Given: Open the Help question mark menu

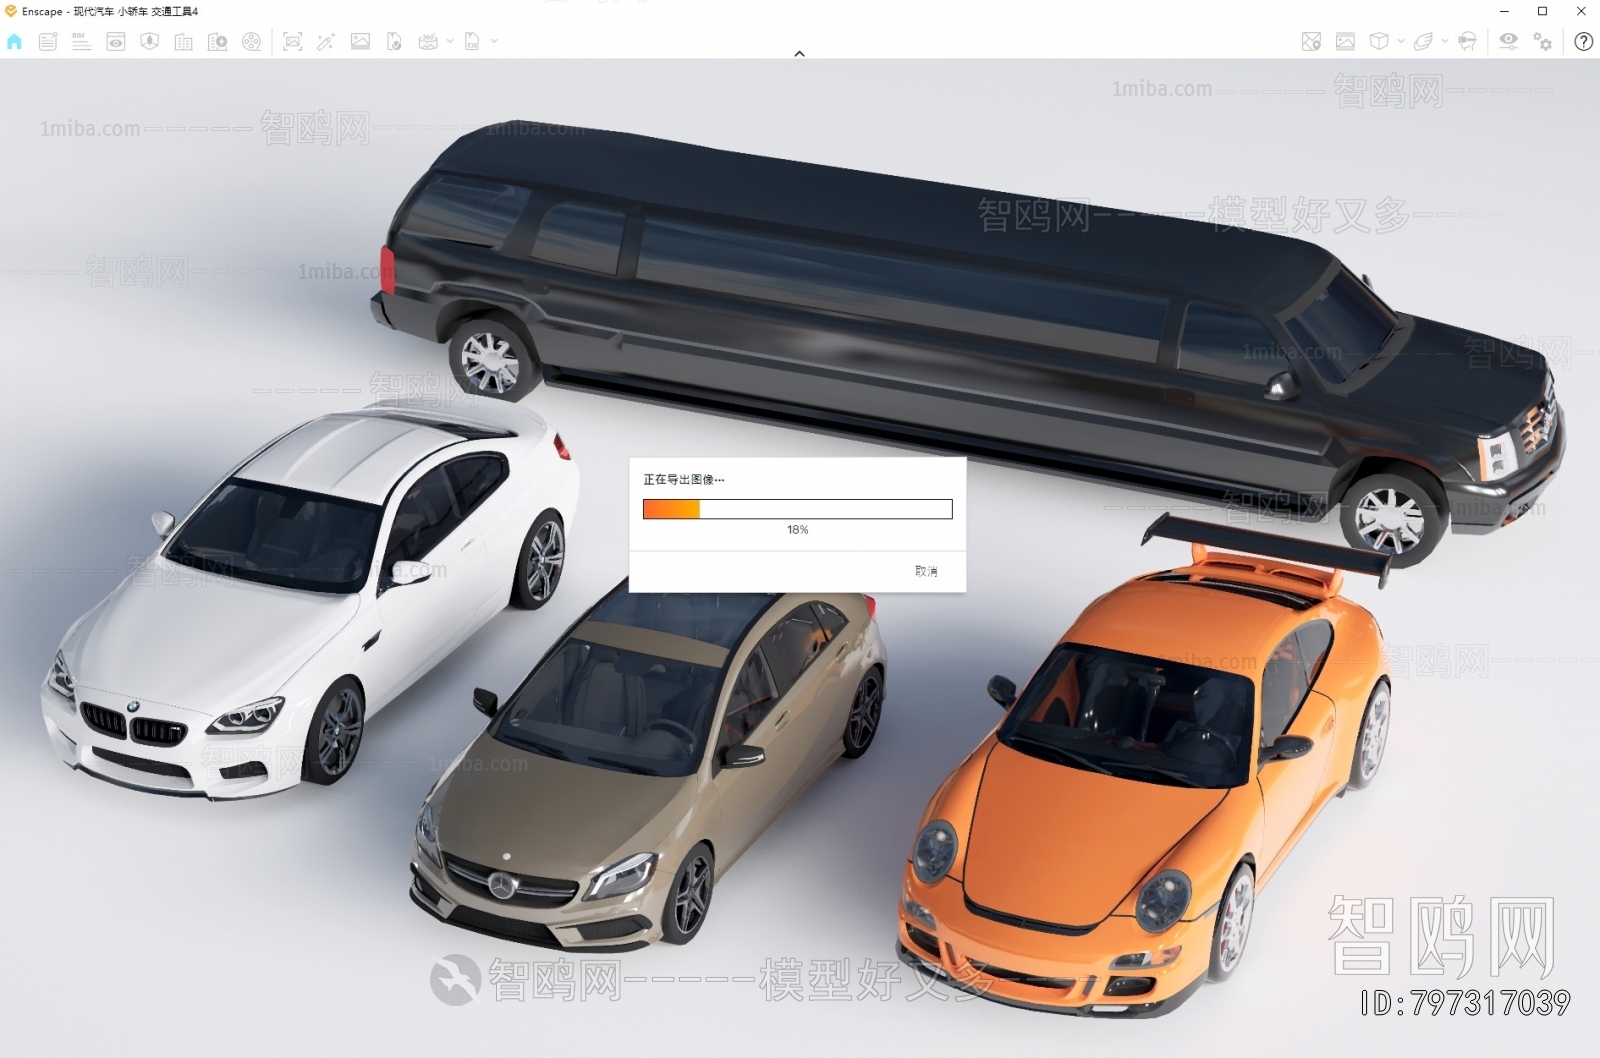Looking at the screenshot, I should point(1585,41).
